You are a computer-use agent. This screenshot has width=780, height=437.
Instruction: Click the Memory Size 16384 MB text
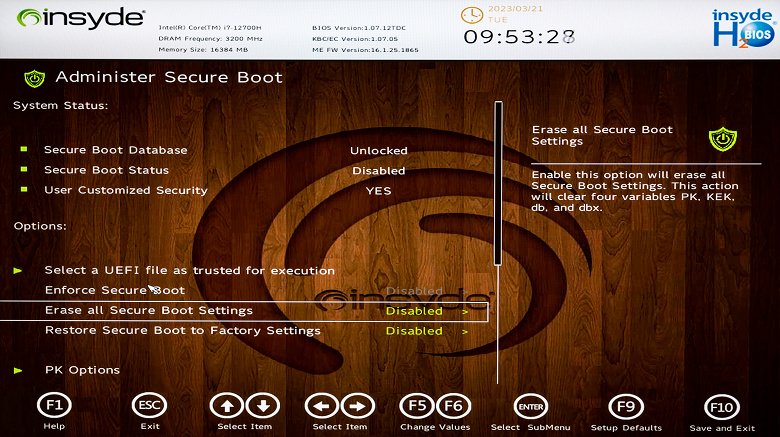coord(203,50)
